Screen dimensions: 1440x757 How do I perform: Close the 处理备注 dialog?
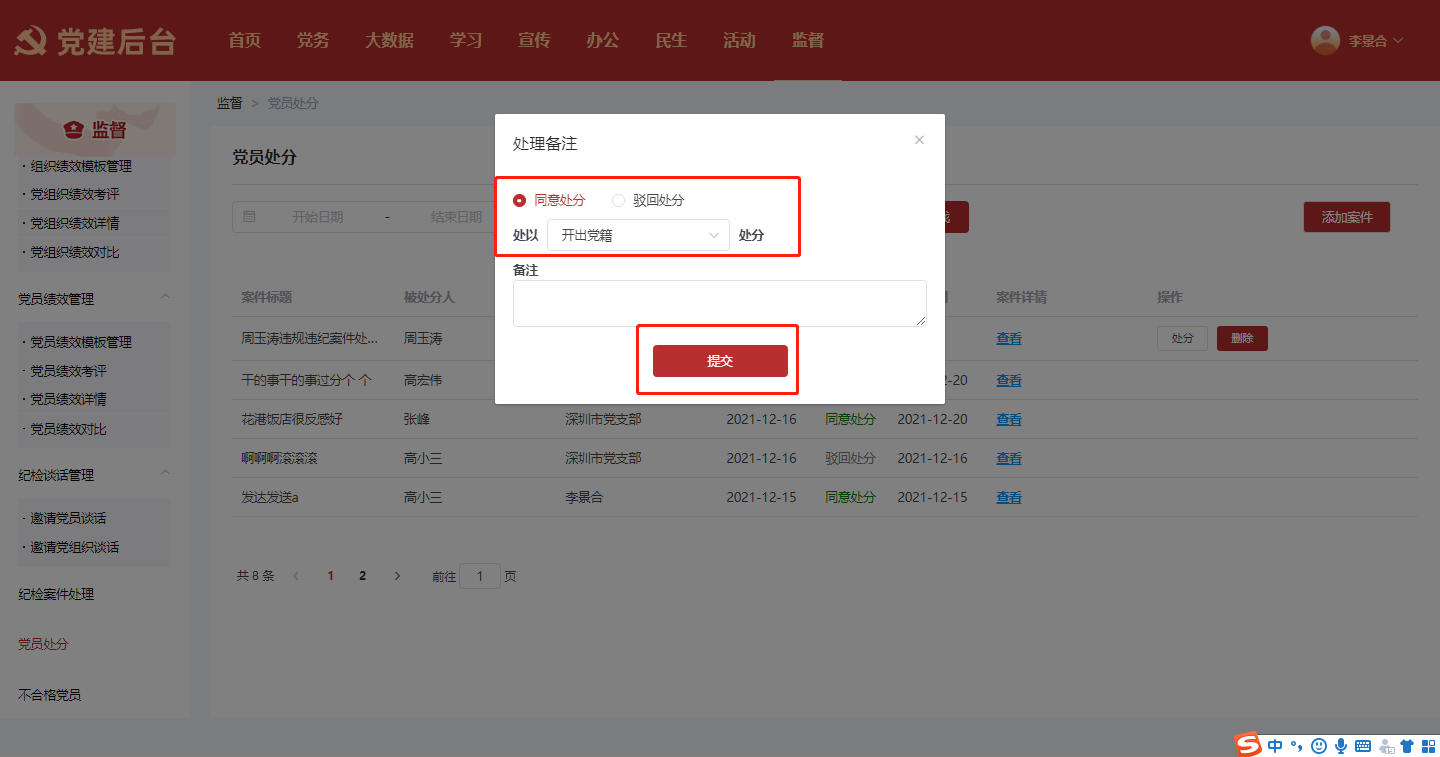[x=919, y=140]
